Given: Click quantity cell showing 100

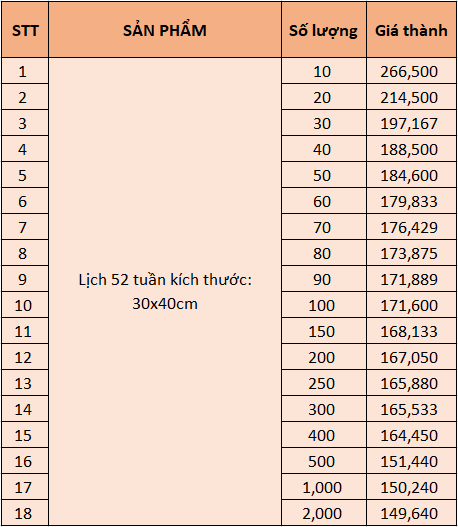Looking at the screenshot, I should (324, 305).
